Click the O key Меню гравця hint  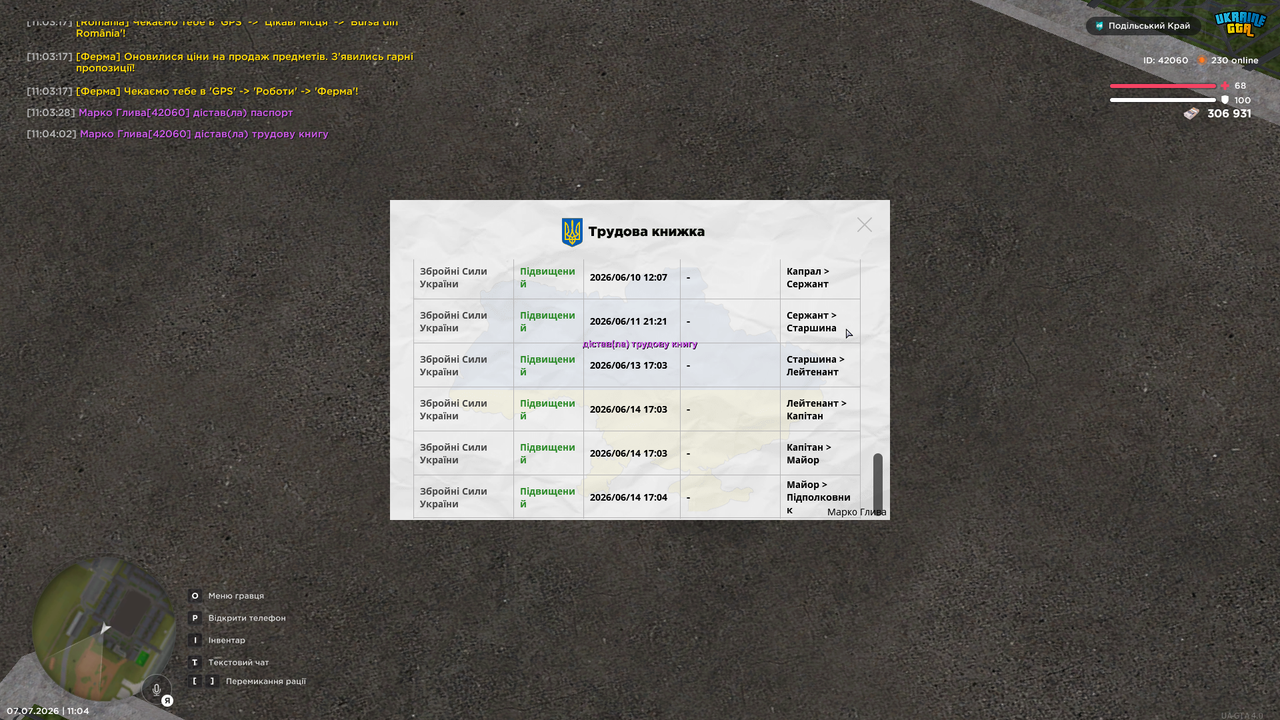pos(227,596)
